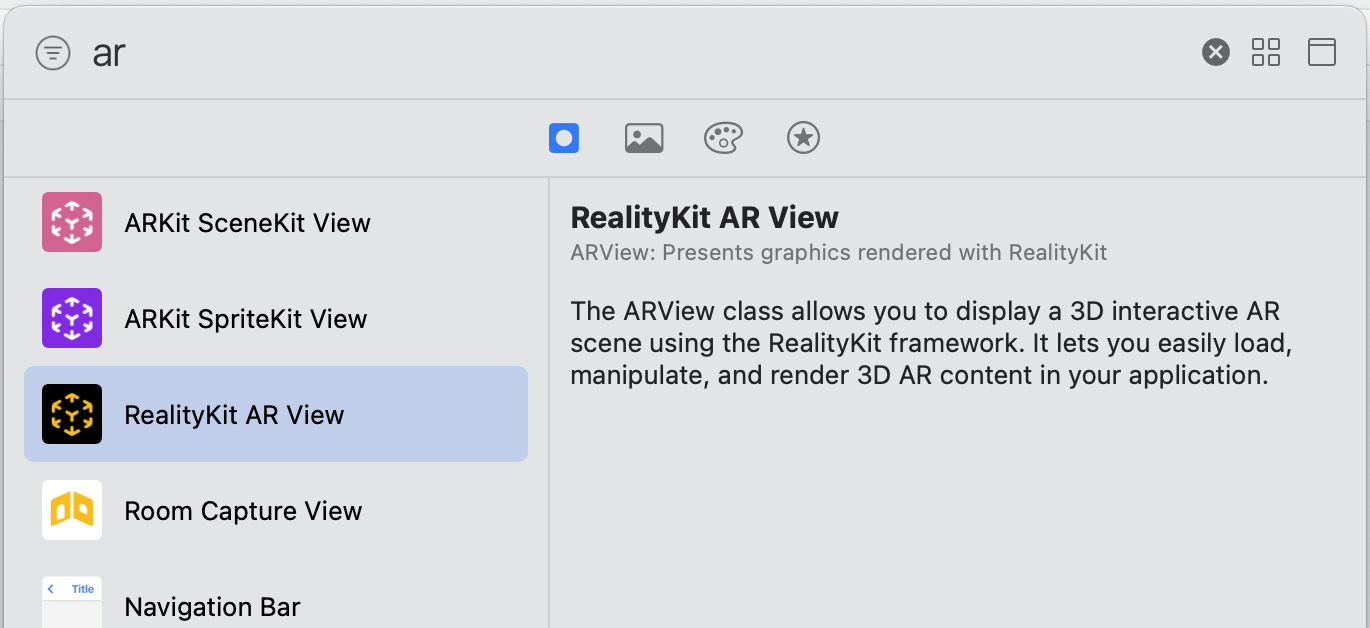The image size is (1370, 628).
Task: Open the filter options icon beside search
Action: click(x=53, y=53)
